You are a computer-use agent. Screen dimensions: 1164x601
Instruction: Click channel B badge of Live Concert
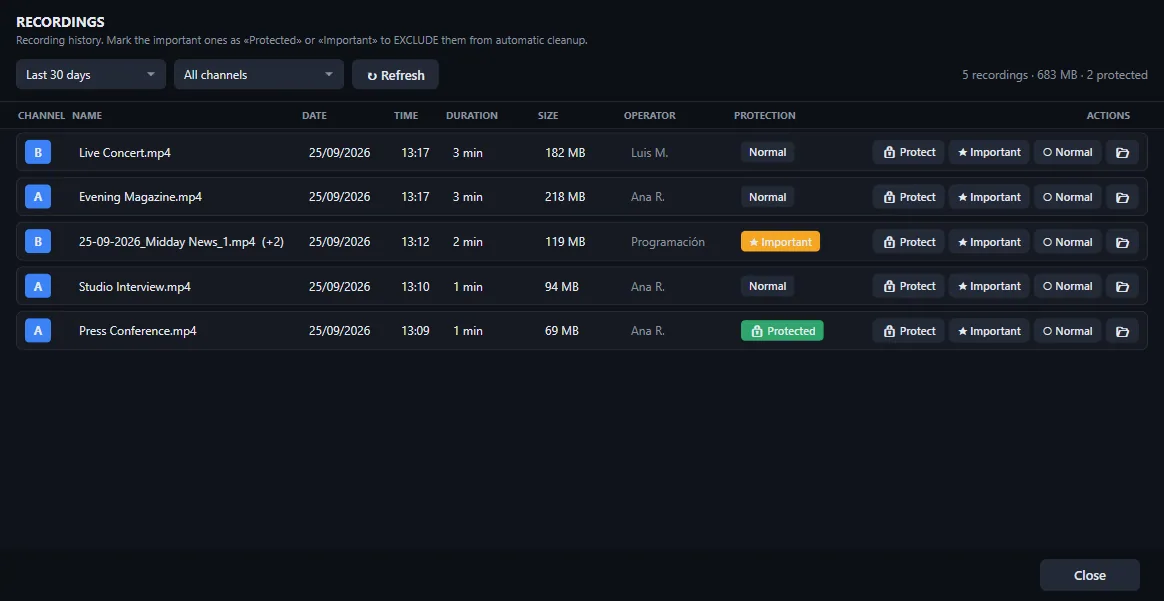(38, 152)
